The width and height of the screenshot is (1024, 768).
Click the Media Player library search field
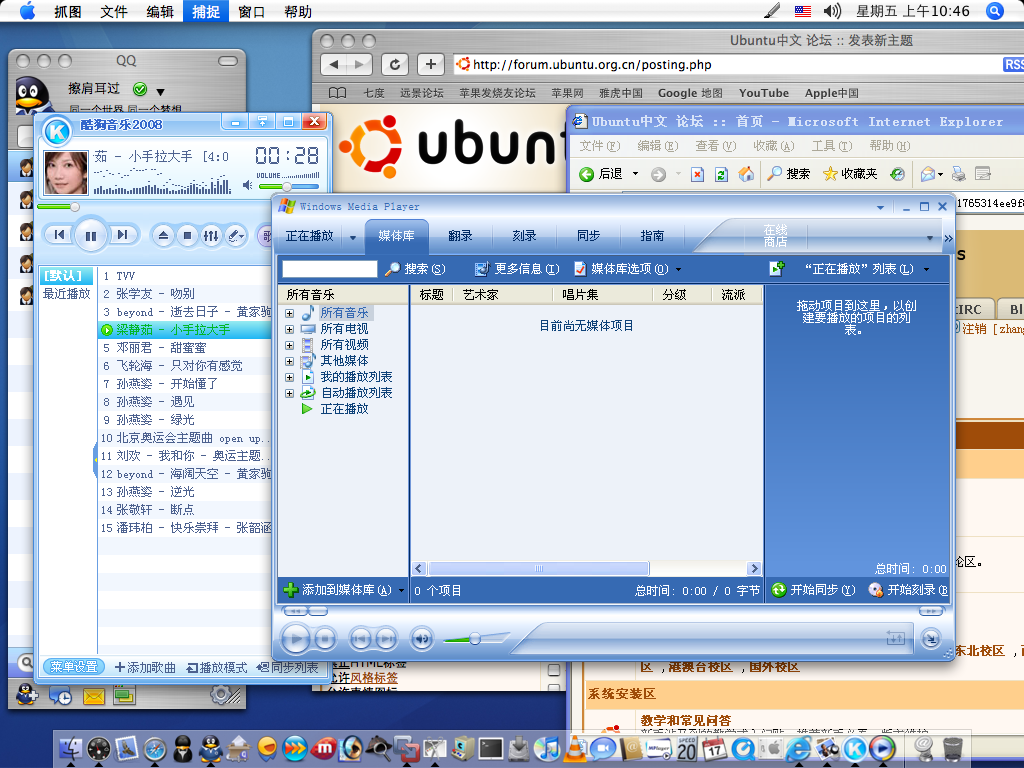(330, 268)
